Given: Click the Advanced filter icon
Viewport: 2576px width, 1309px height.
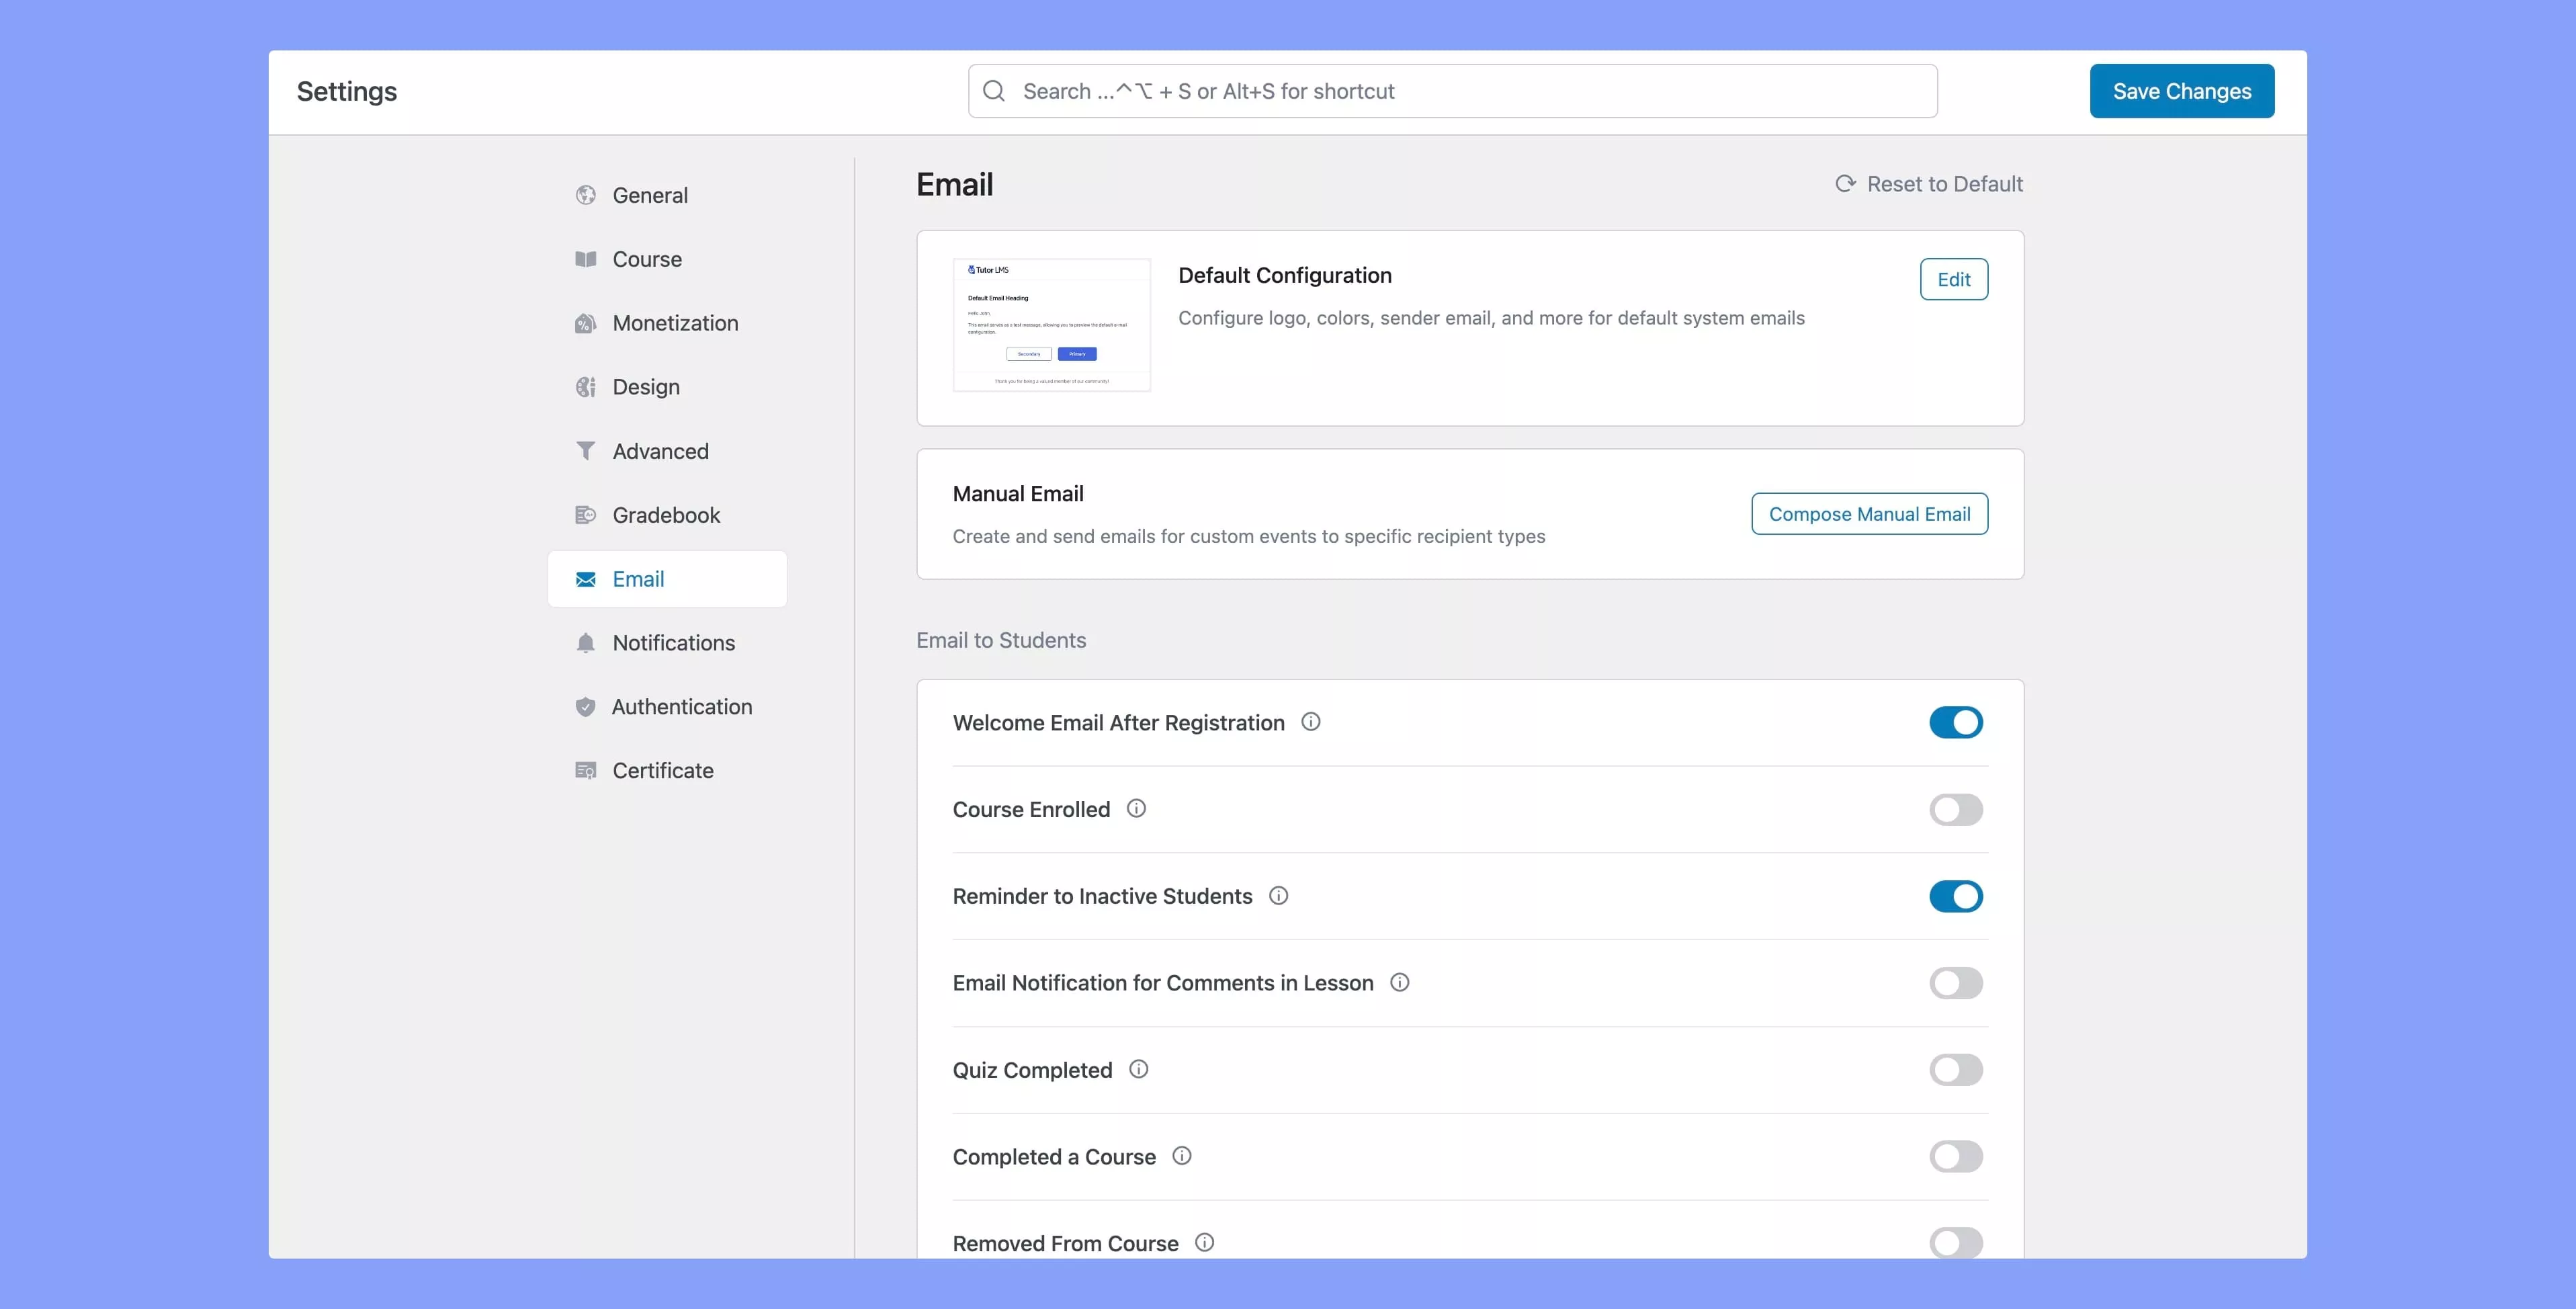Looking at the screenshot, I should click(586, 451).
